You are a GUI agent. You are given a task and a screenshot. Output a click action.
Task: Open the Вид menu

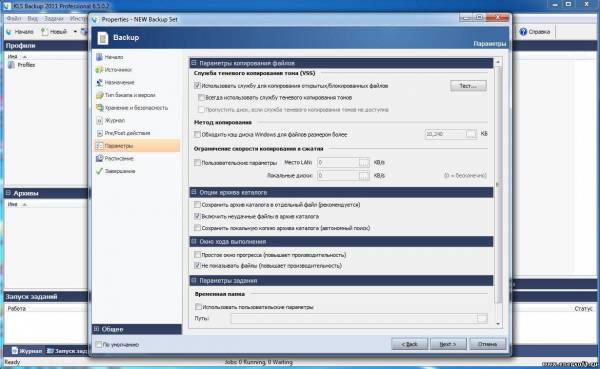pyautogui.click(x=33, y=18)
